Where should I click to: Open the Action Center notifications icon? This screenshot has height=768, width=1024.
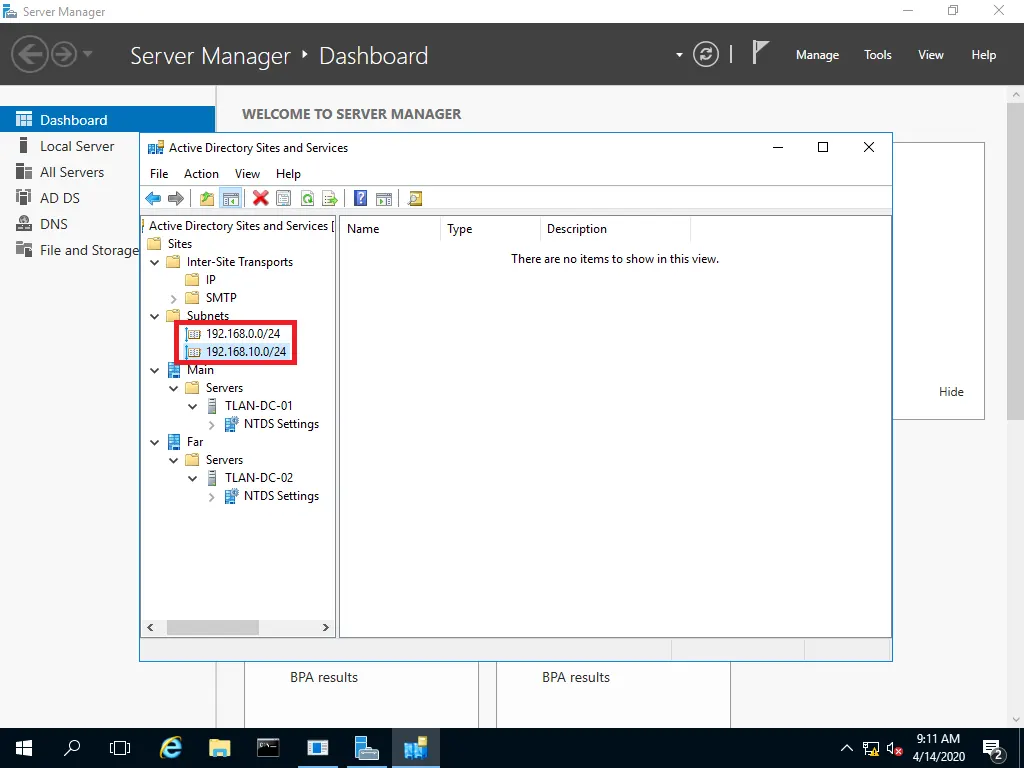pos(992,748)
